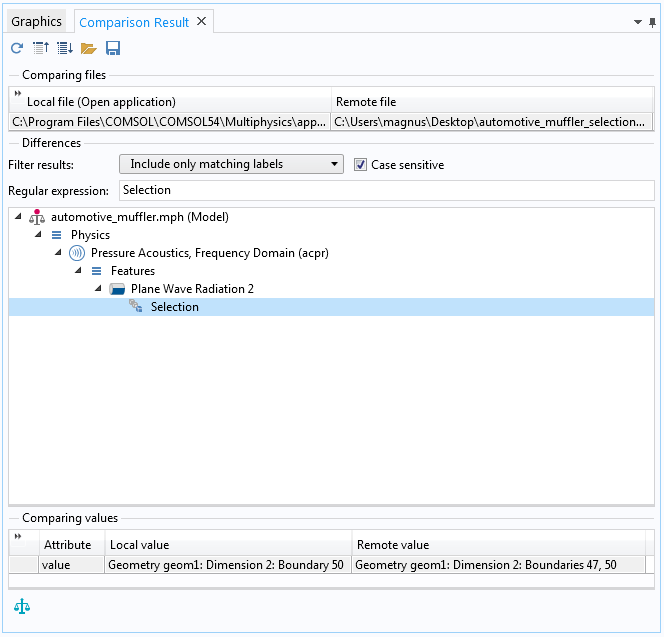Select Plane Wave Radiation 2 tree item
Image resolution: width=664 pixels, height=637 pixels.
click(192, 289)
